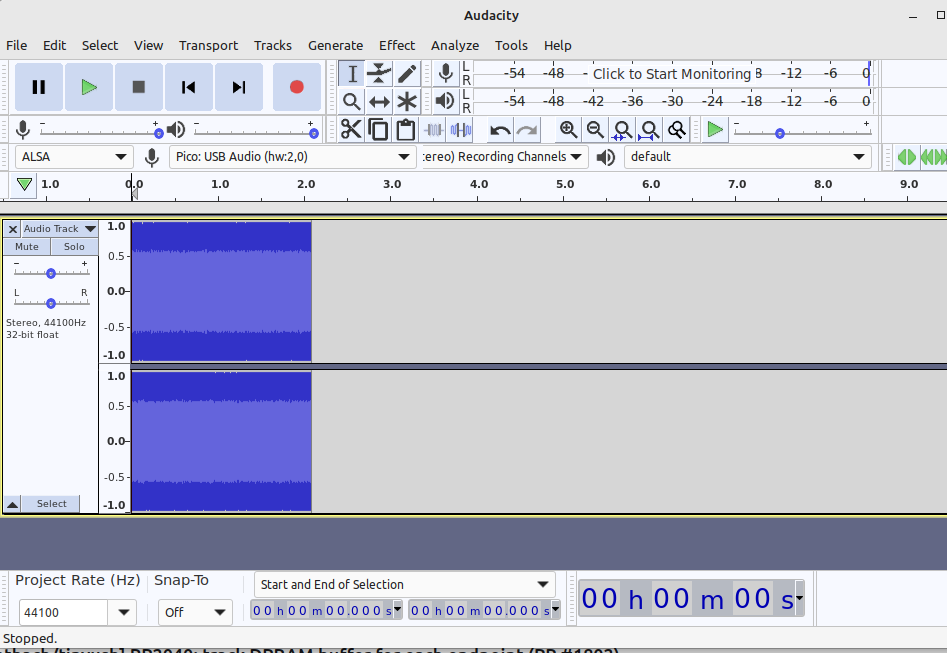Select the Multi-Tool
947x653 pixels.
[407, 101]
